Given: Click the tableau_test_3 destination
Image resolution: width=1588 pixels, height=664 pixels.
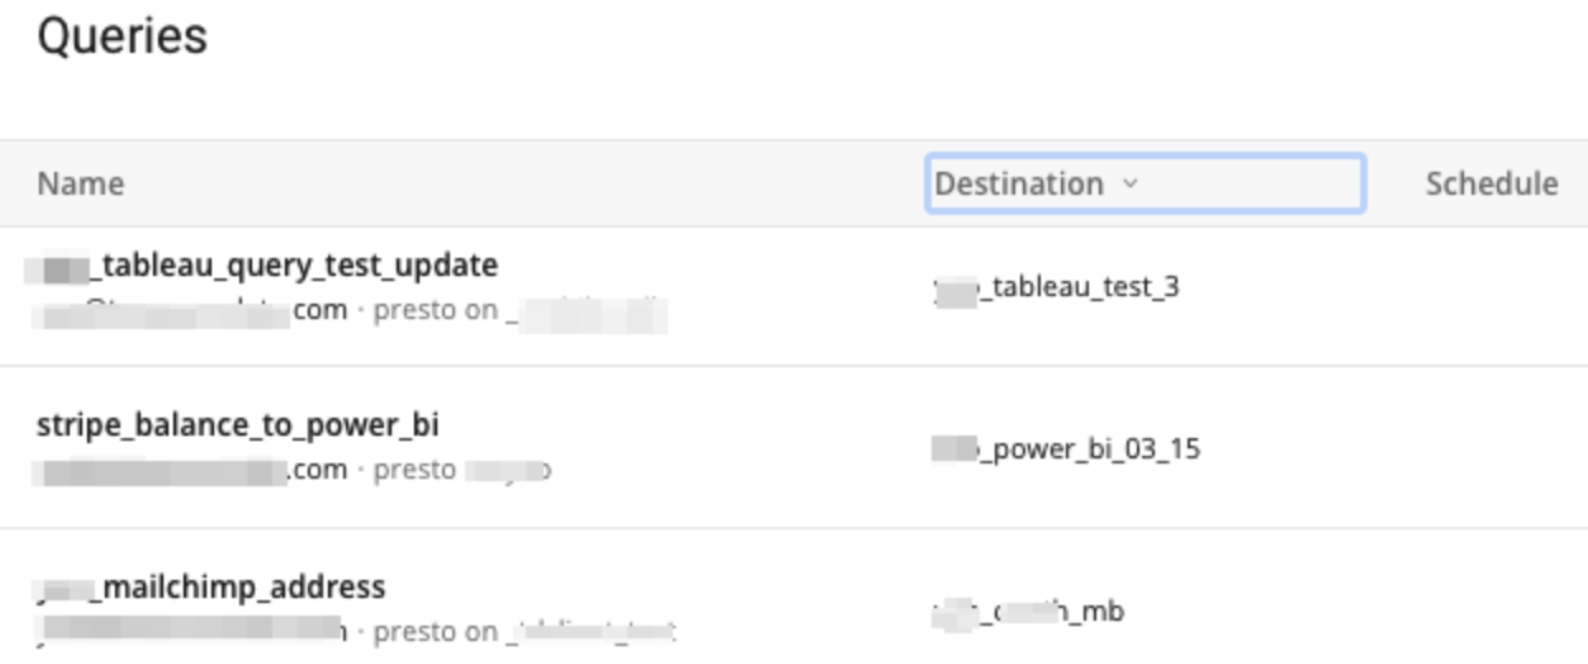Looking at the screenshot, I should 1083,287.
